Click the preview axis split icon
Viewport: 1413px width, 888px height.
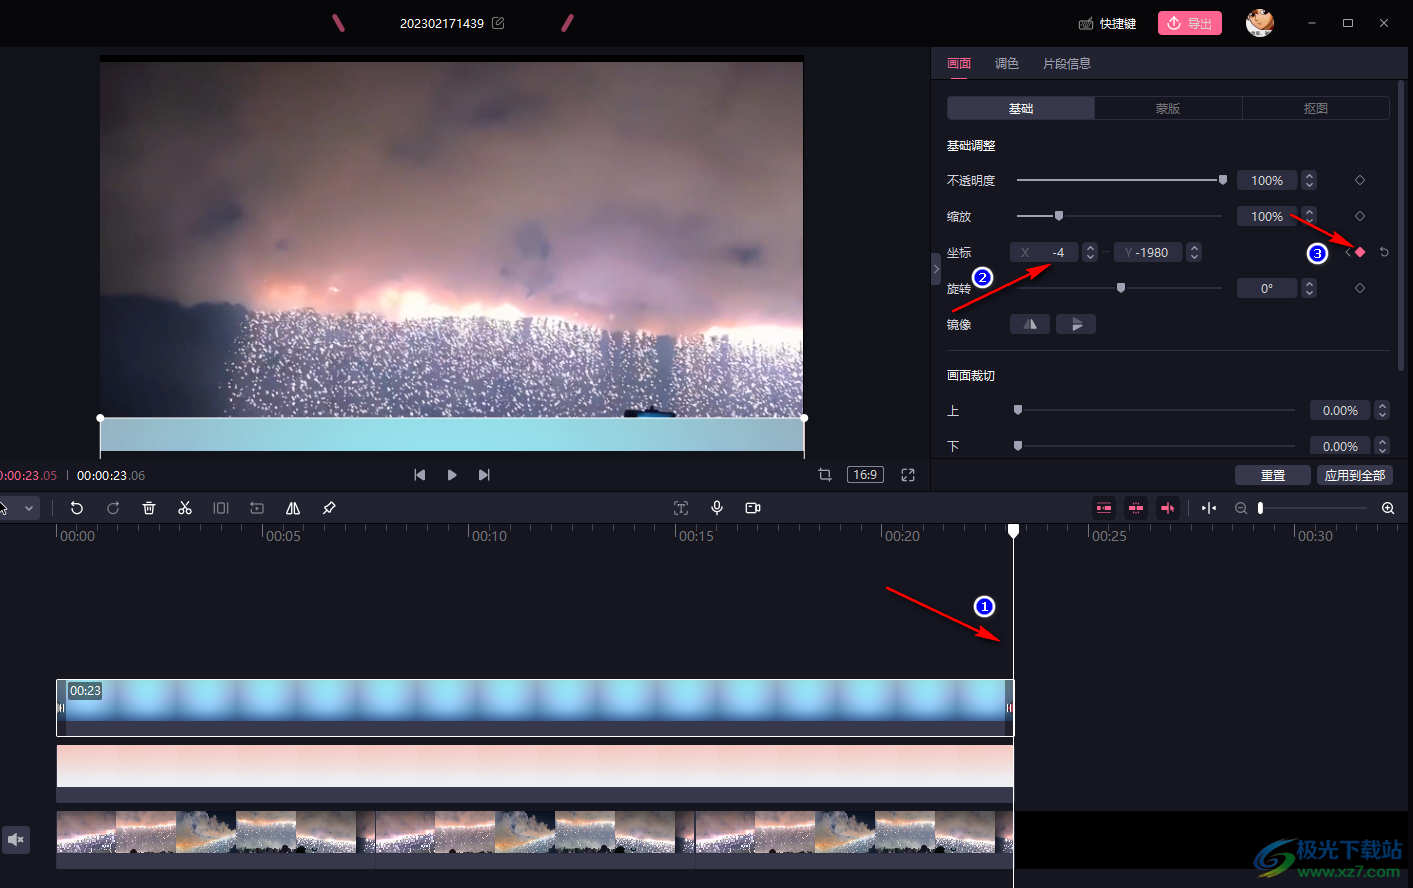click(x=1209, y=508)
